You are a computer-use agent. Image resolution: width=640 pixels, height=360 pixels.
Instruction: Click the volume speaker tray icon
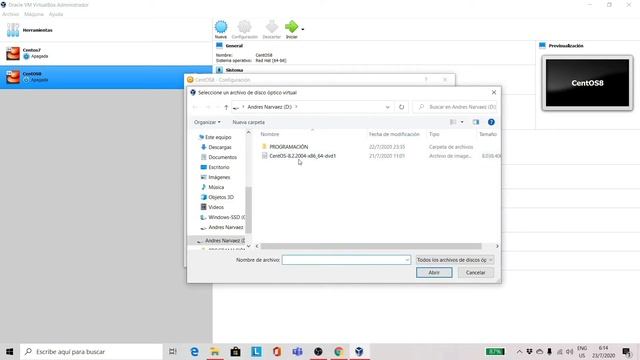point(569,351)
